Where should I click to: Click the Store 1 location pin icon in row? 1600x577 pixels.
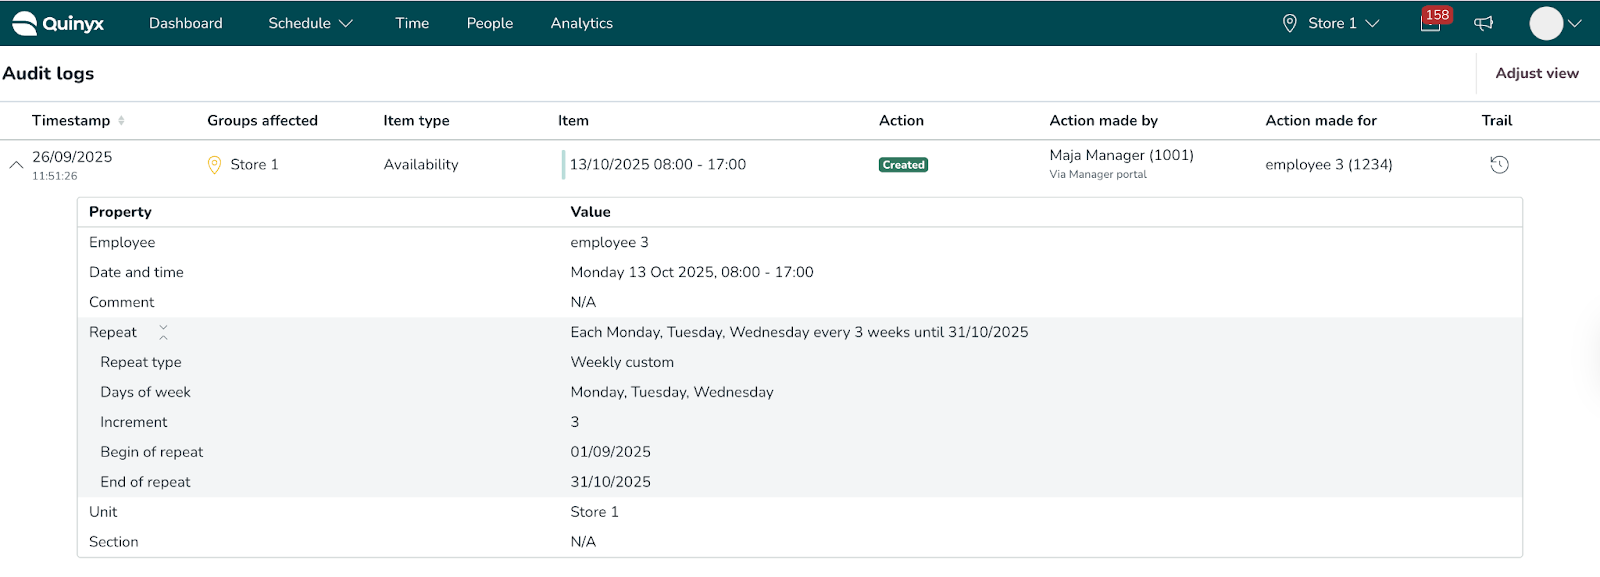214,165
